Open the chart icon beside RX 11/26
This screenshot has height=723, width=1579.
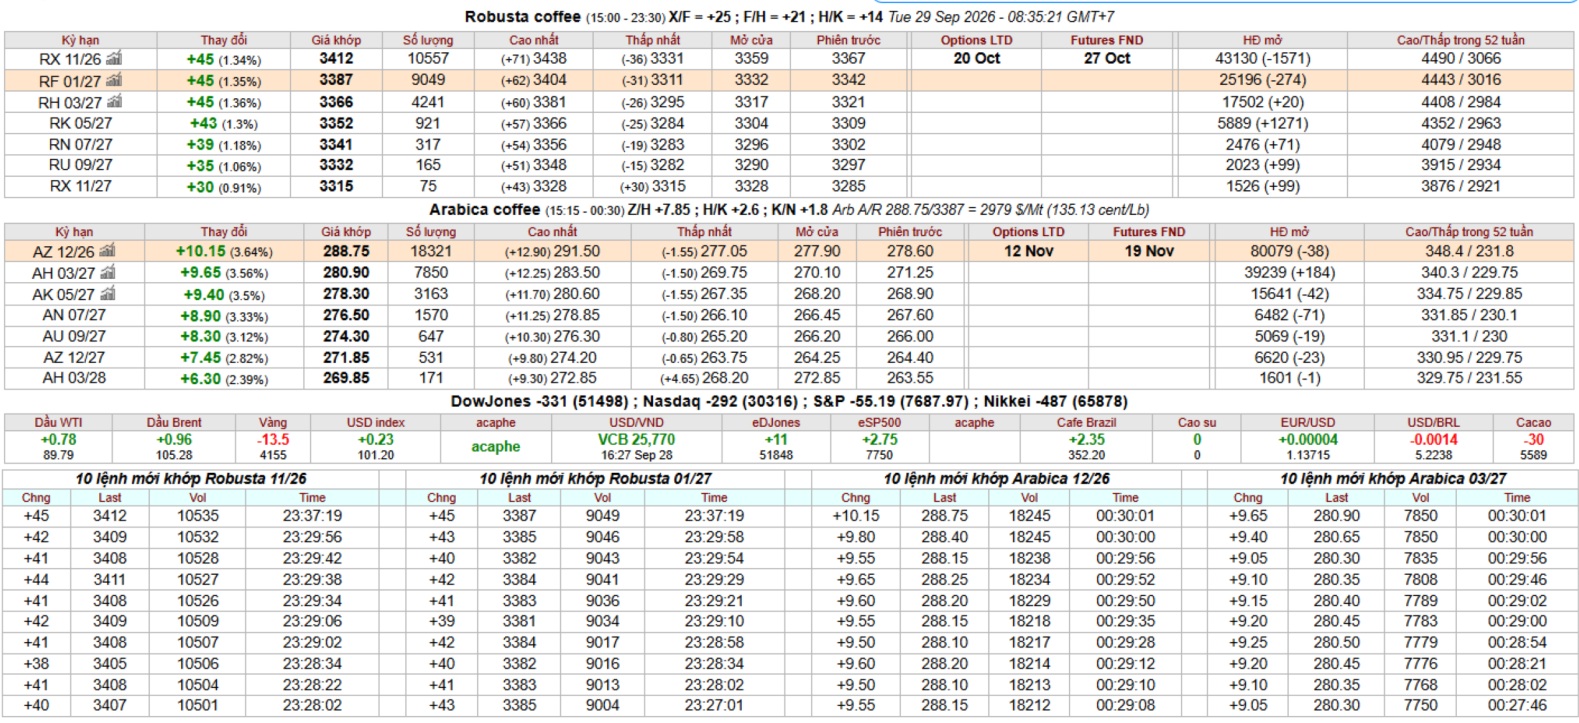(114, 59)
